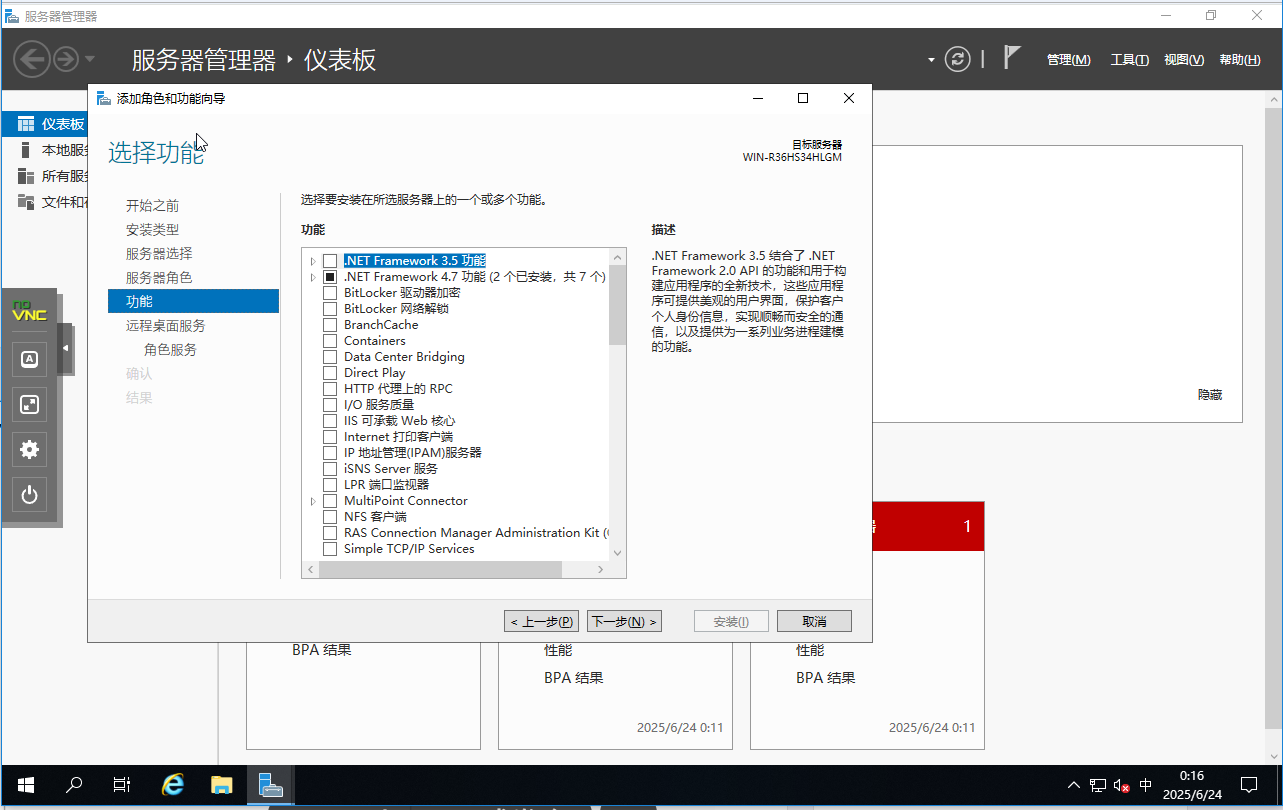This screenshot has height=810, width=1283.
Task: Click the vertical scrollbar thumb of feature list
Action: coord(617,305)
